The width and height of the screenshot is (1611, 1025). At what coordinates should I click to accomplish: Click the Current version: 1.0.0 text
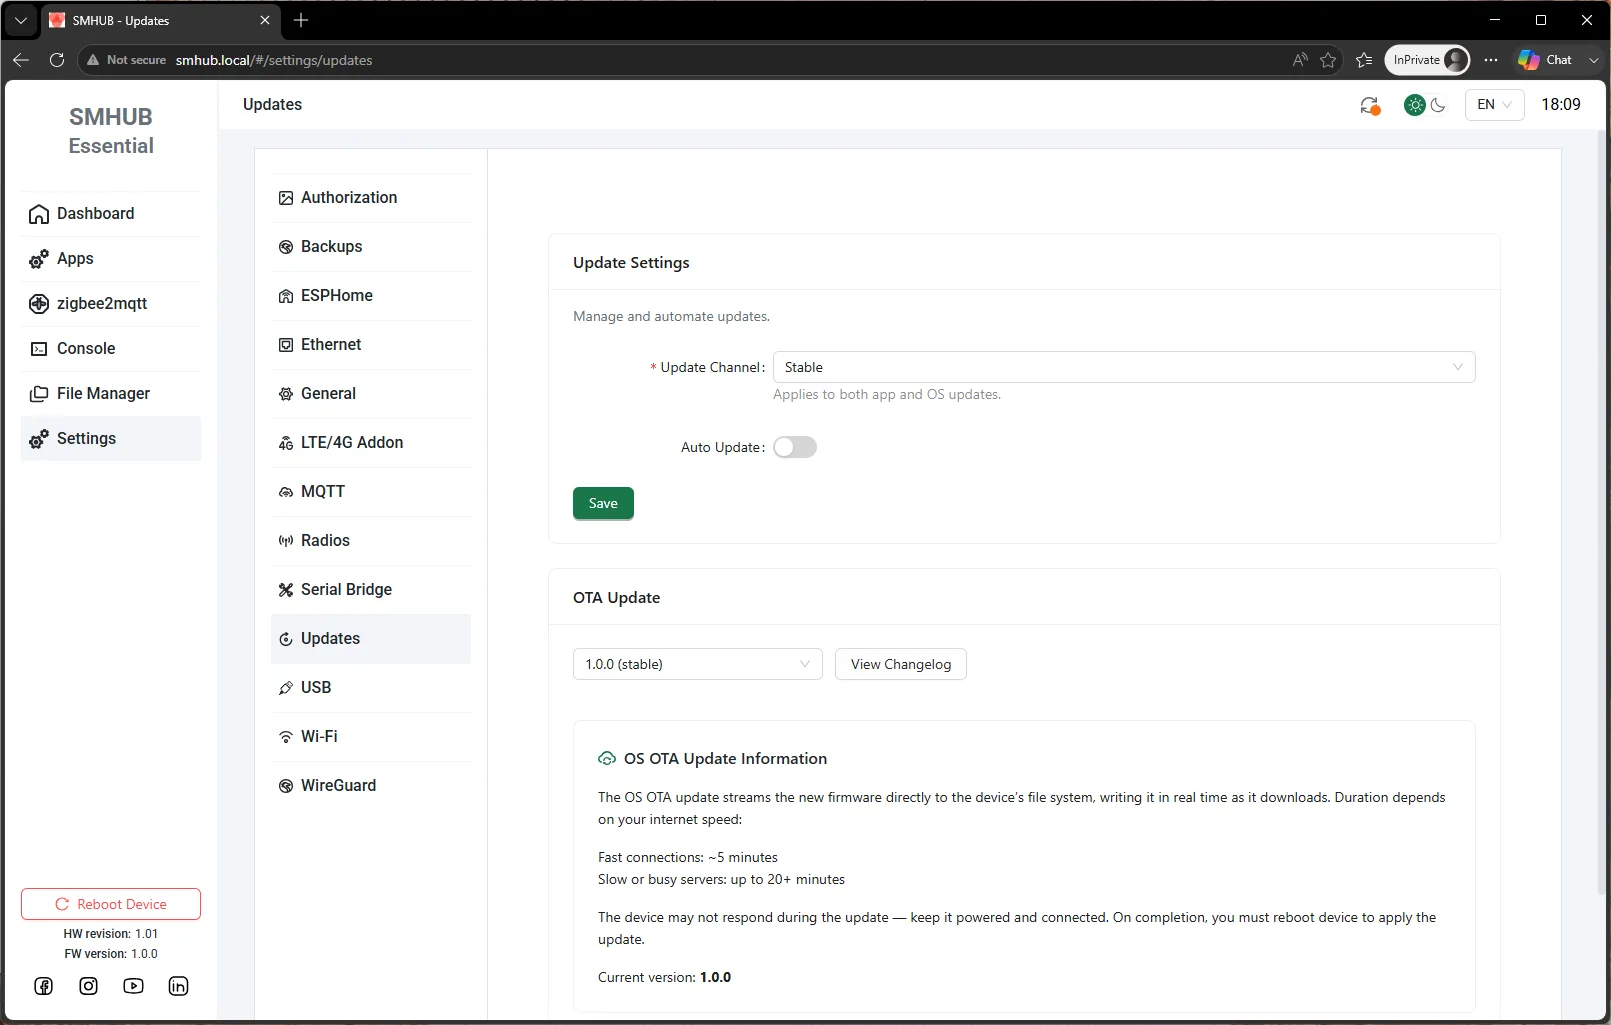pos(664,977)
